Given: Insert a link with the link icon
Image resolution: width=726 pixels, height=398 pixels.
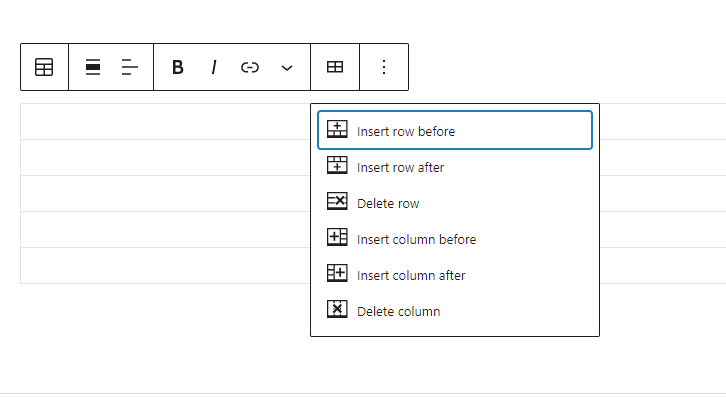Looking at the screenshot, I should [x=250, y=67].
